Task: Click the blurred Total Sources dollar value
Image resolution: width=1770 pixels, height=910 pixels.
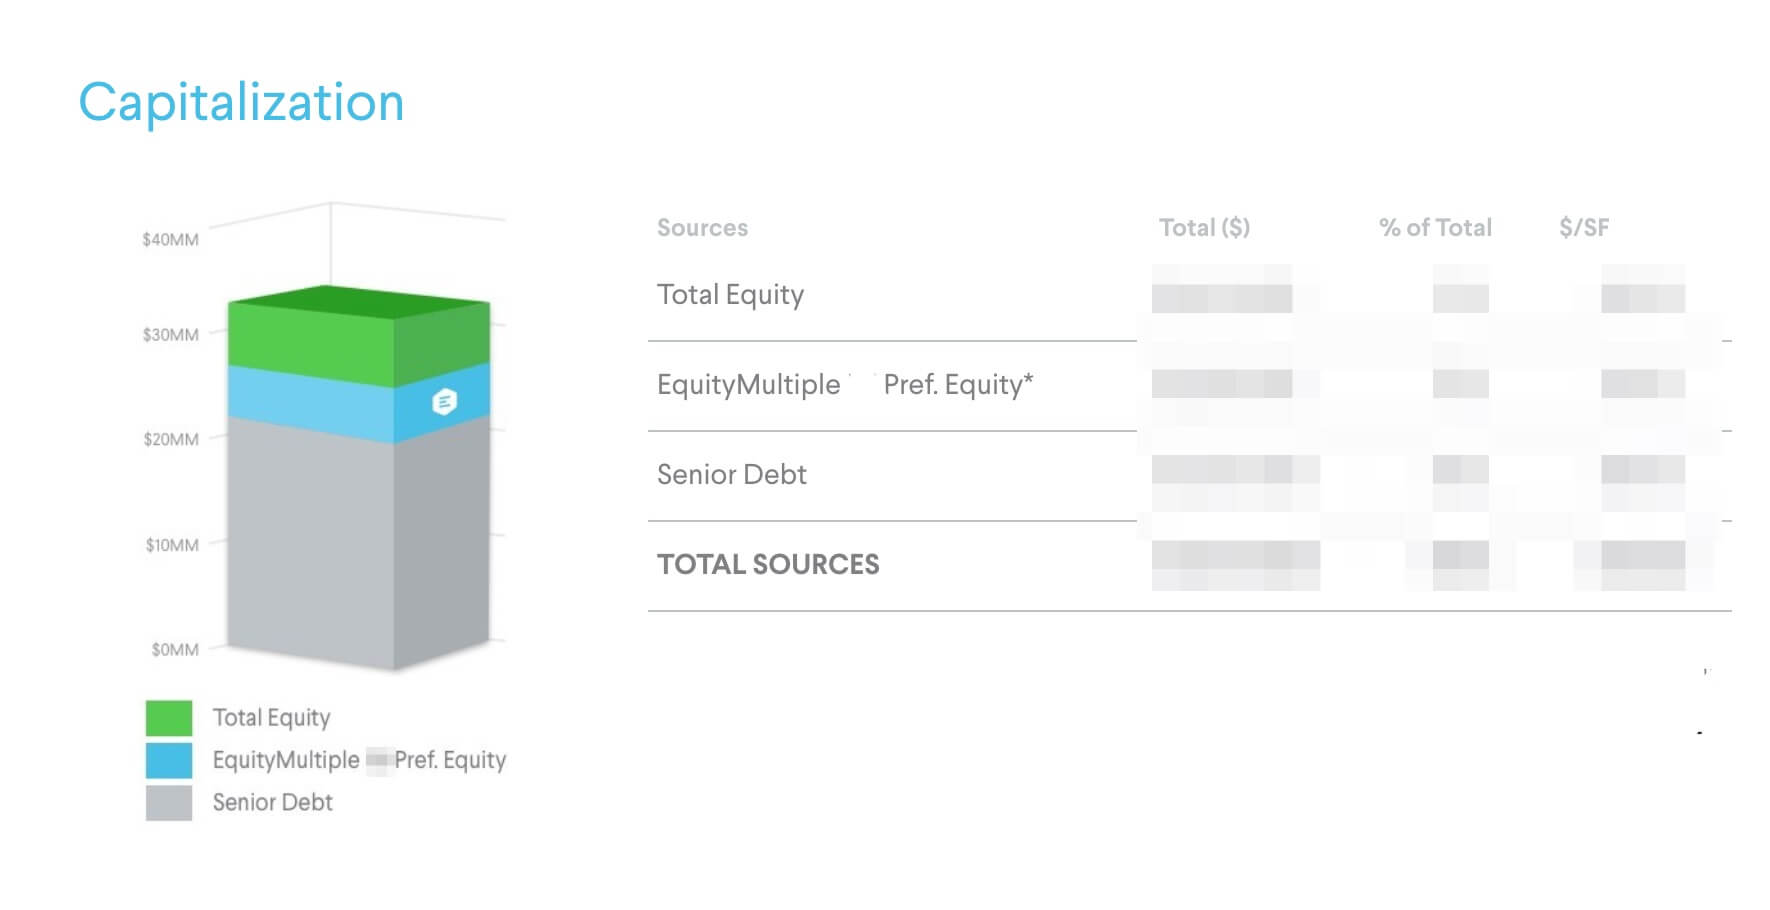Action: (x=1235, y=565)
